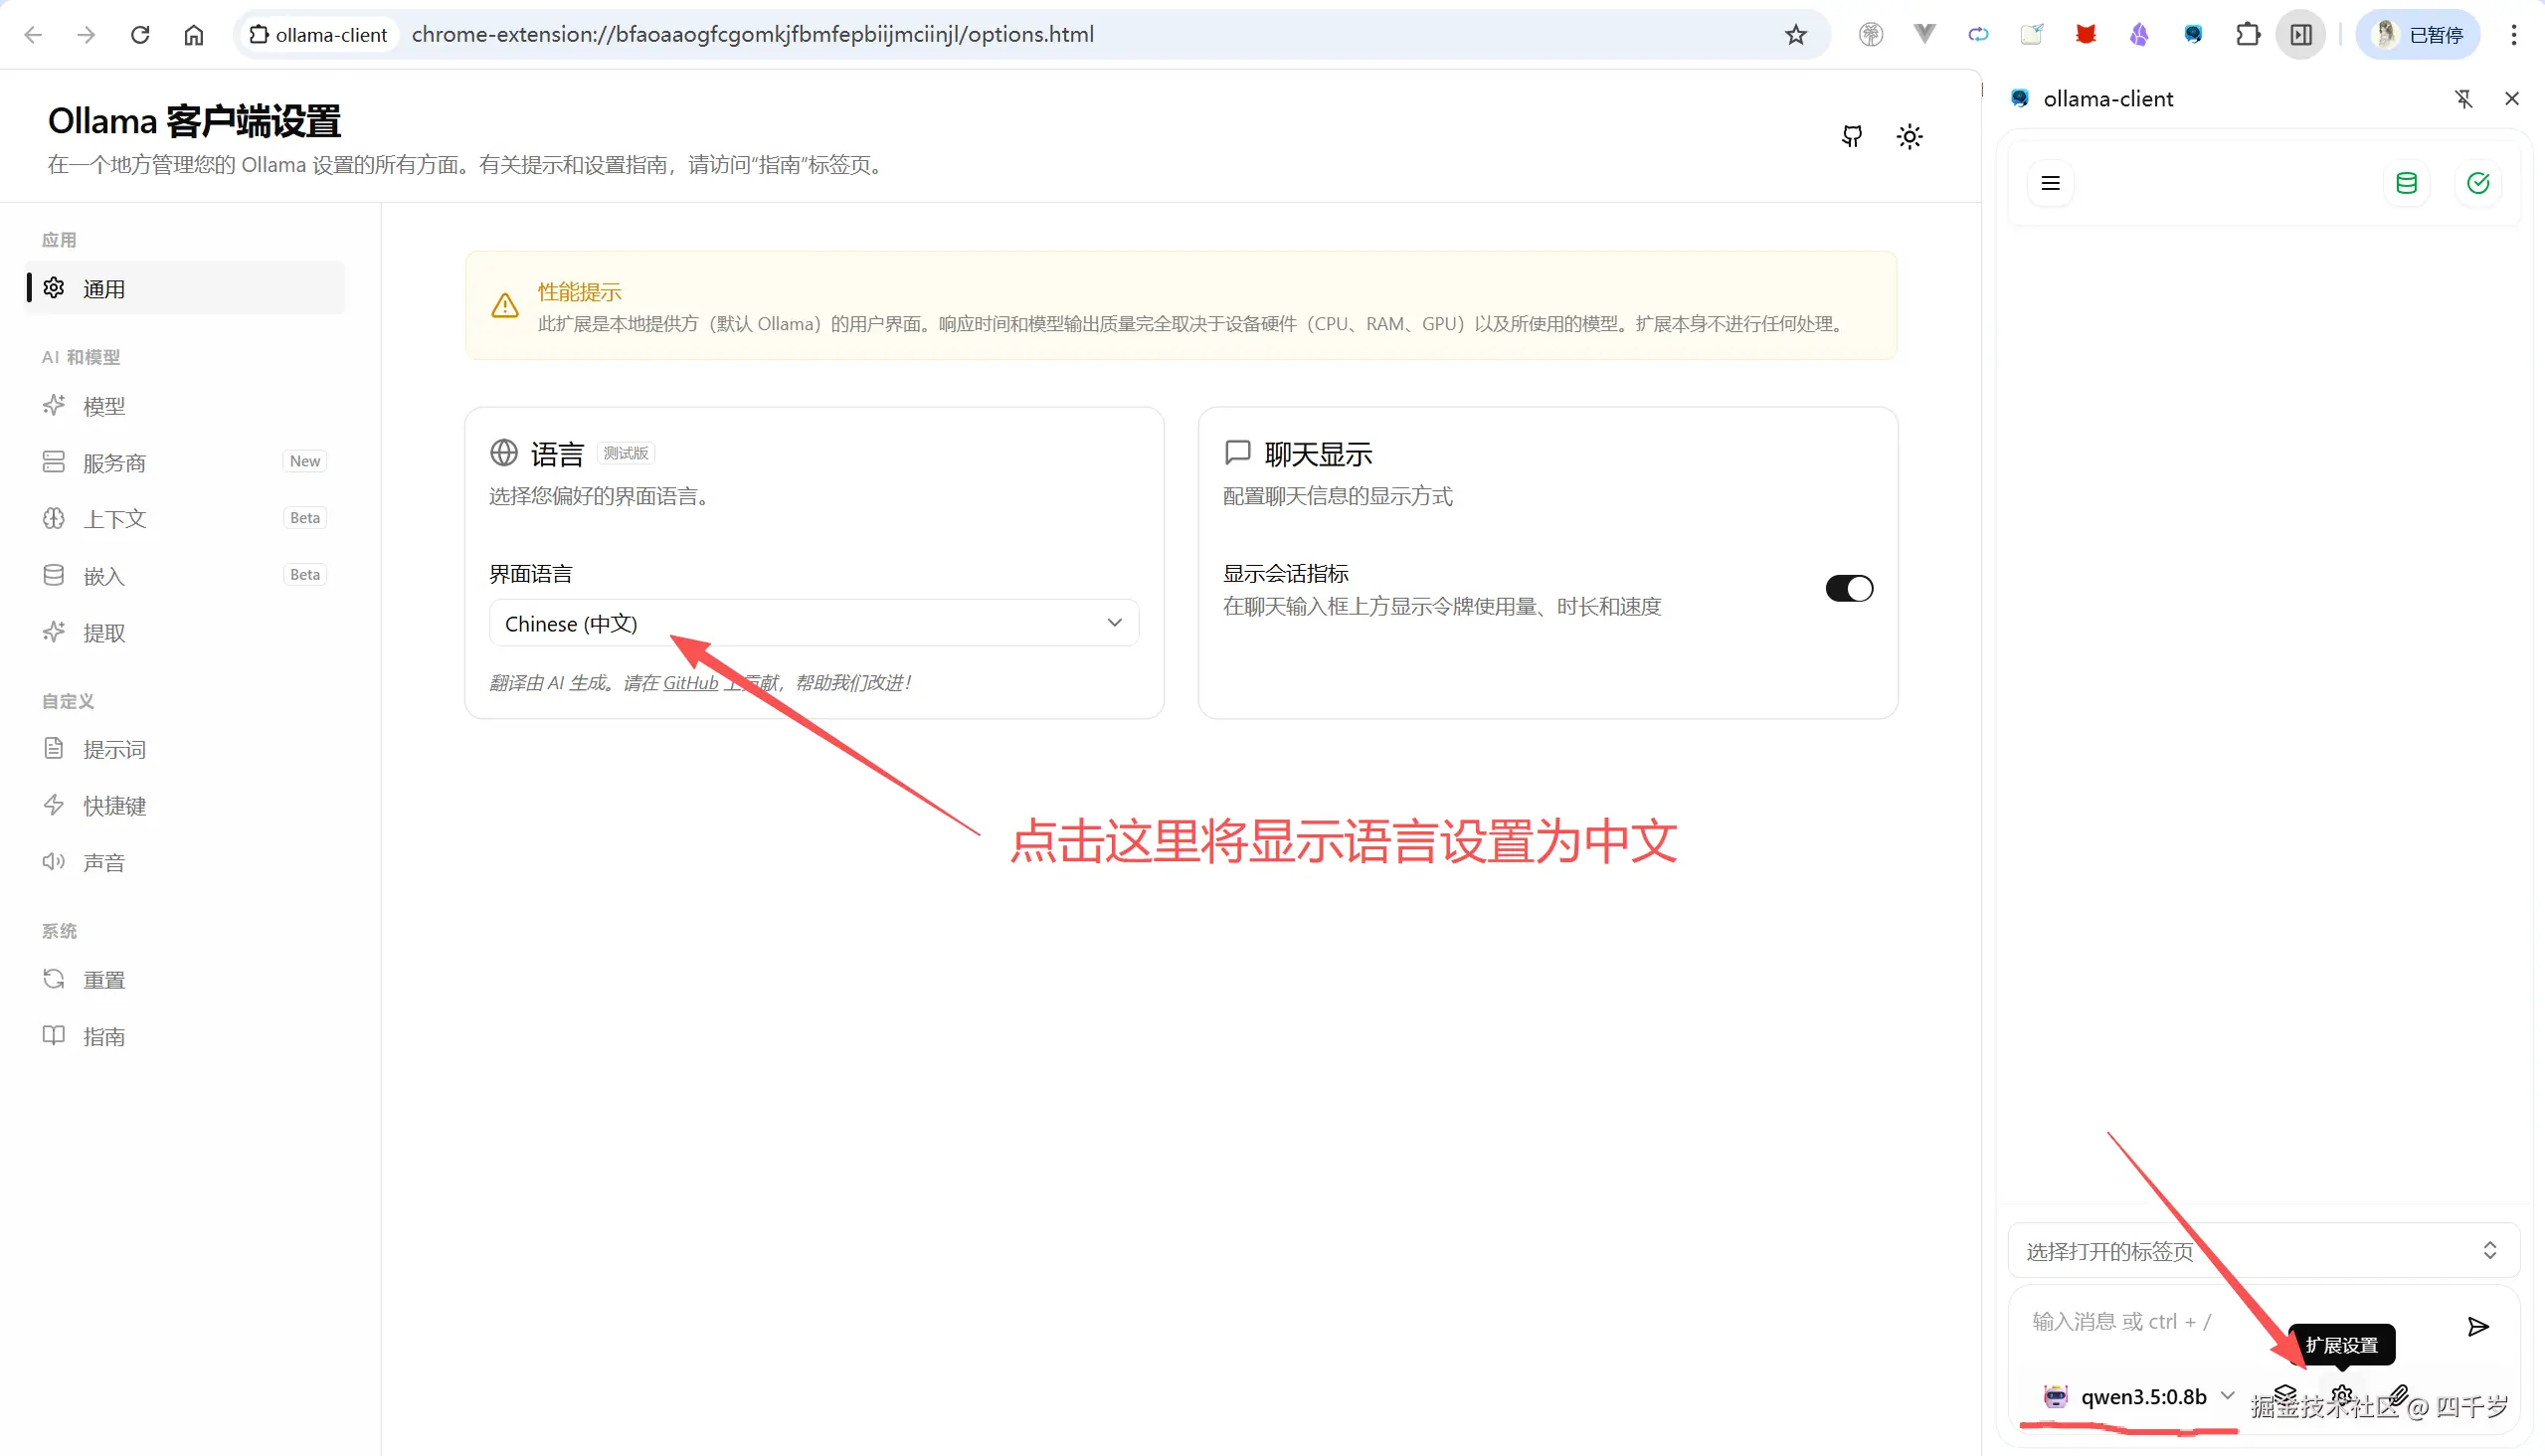Viewport: 2545px width, 1456px height.
Task: Open the GitHub repository icon in settings header
Action: pos(1851,136)
